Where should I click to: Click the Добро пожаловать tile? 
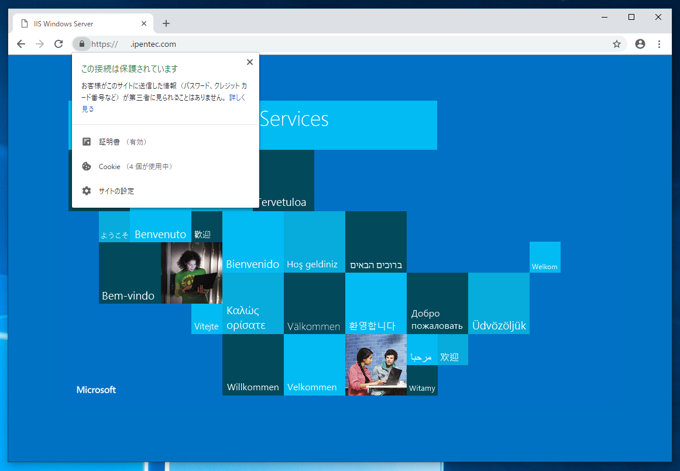click(437, 304)
